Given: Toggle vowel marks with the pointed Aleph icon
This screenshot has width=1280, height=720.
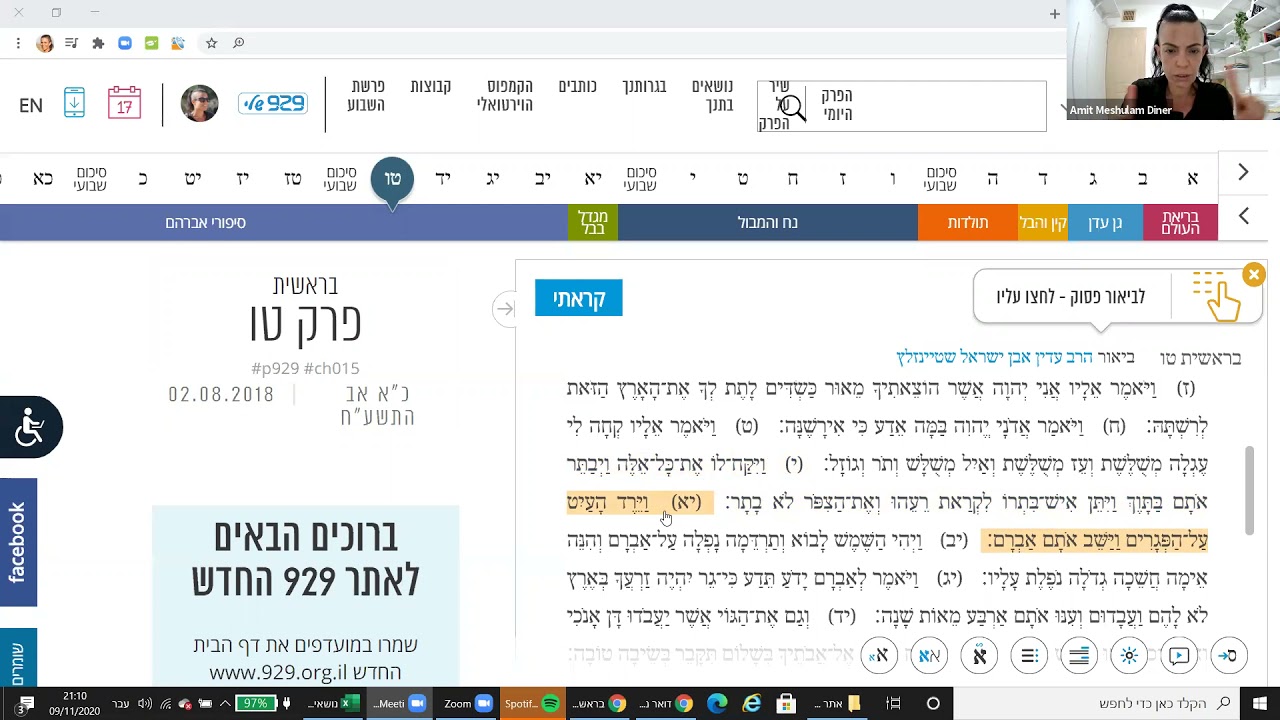Looking at the screenshot, I should click(979, 656).
